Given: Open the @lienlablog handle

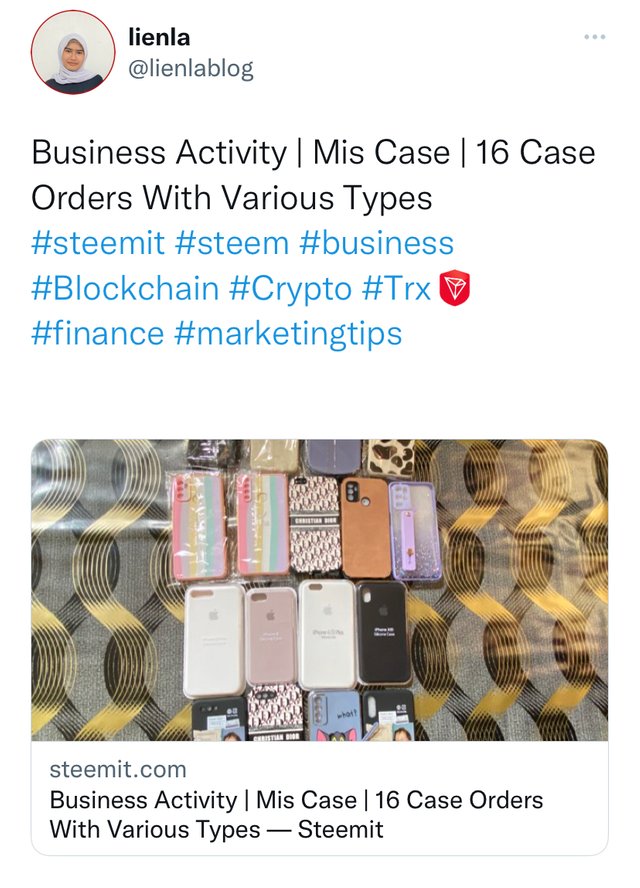Looking at the screenshot, I should point(191,69).
